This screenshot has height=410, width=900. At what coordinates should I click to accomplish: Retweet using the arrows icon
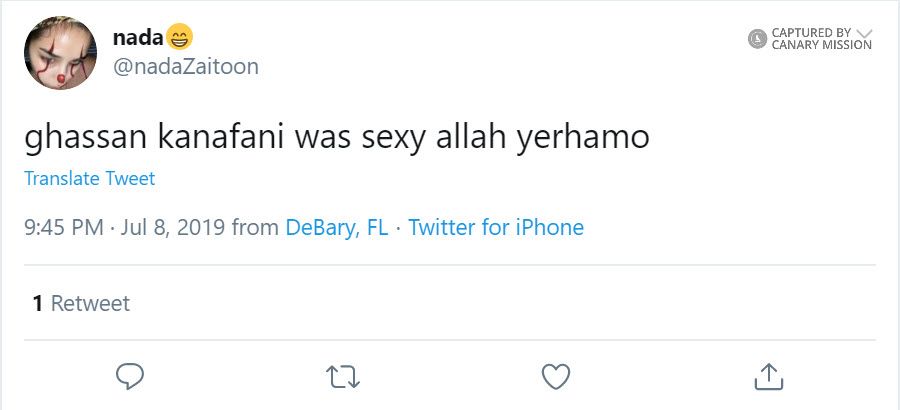(x=343, y=376)
